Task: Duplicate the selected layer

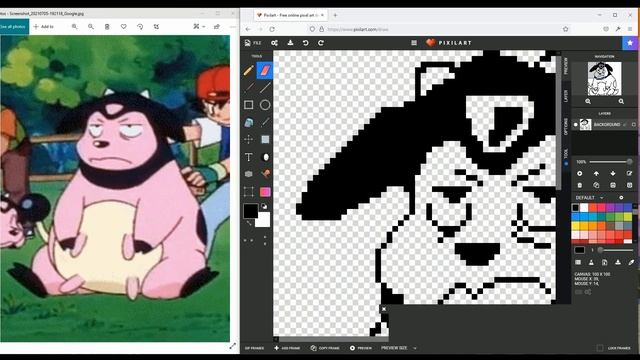Action: [596, 185]
